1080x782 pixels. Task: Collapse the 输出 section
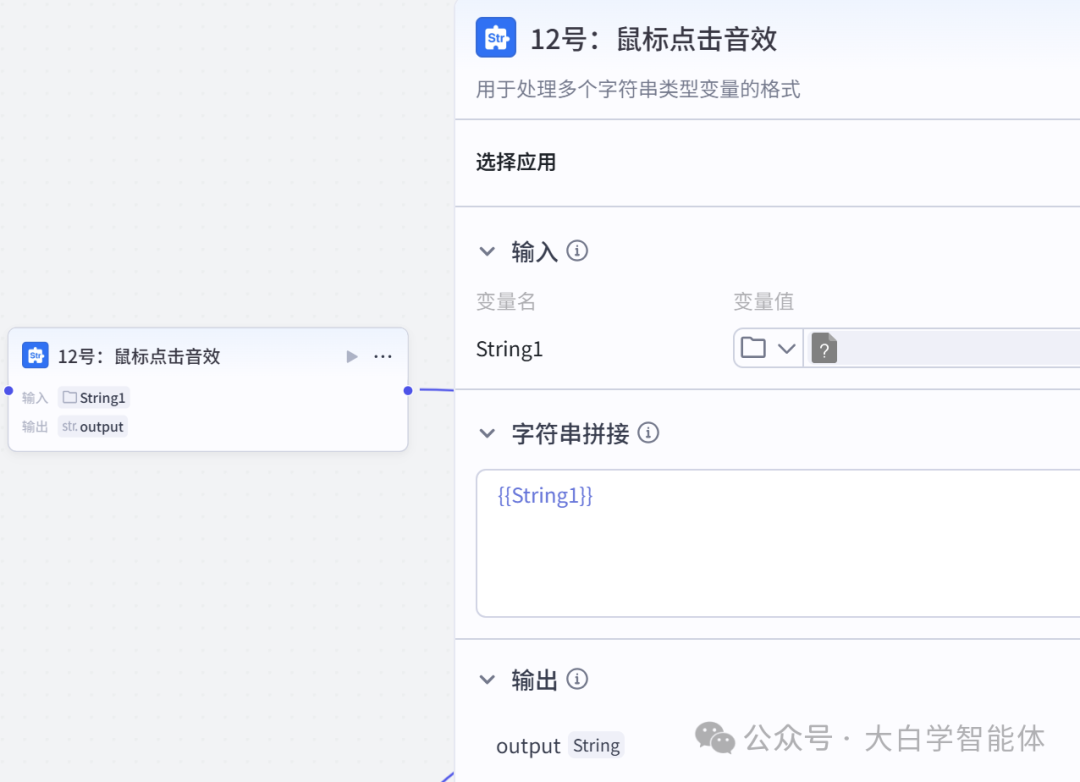(487, 680)
